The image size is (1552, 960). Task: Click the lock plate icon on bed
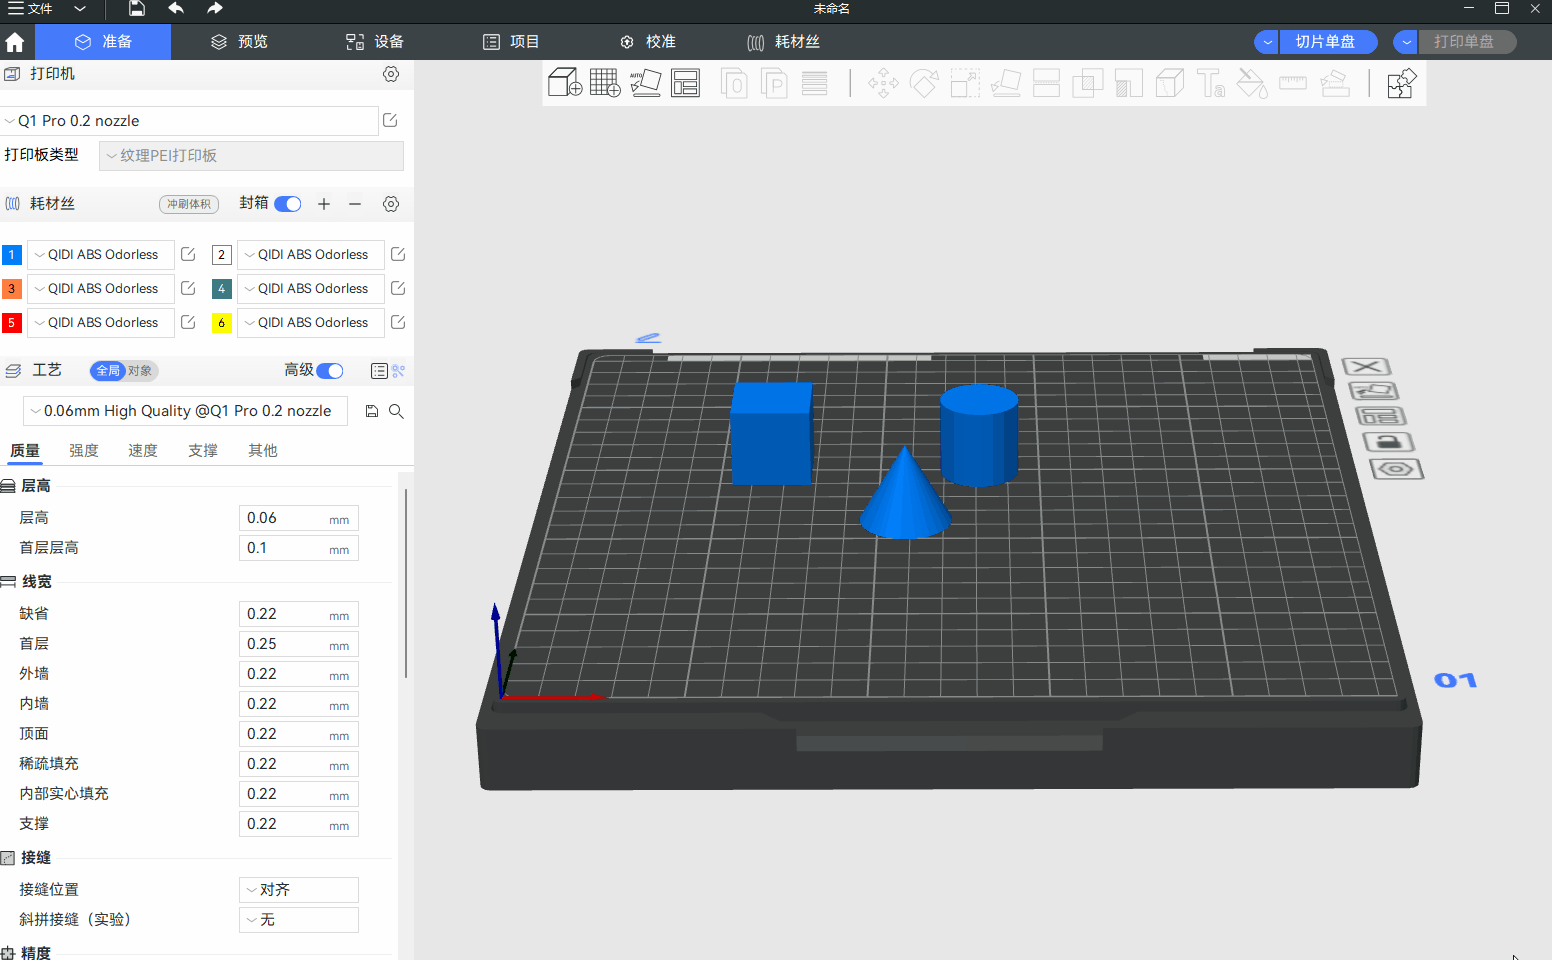point(1388,442)
